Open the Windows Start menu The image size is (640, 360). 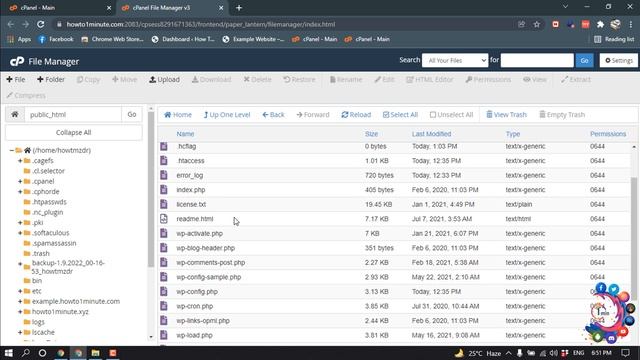pos(9,353)
